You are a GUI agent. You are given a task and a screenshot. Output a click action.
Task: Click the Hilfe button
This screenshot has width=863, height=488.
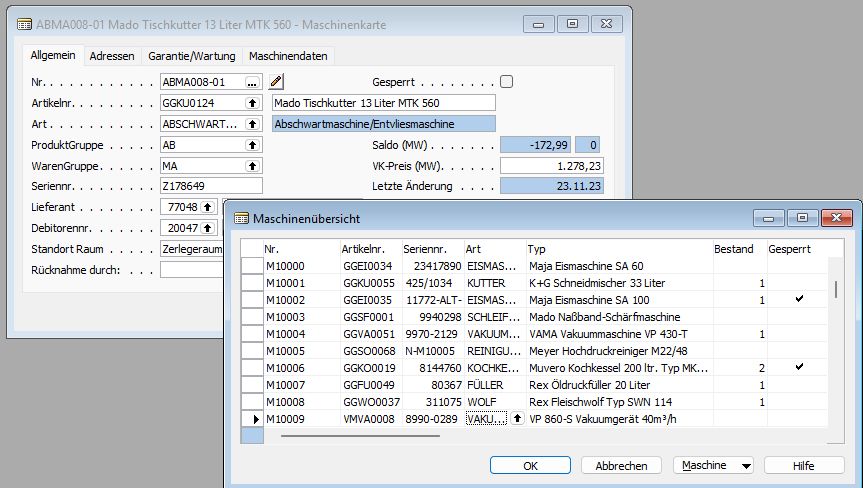[804, 465]
